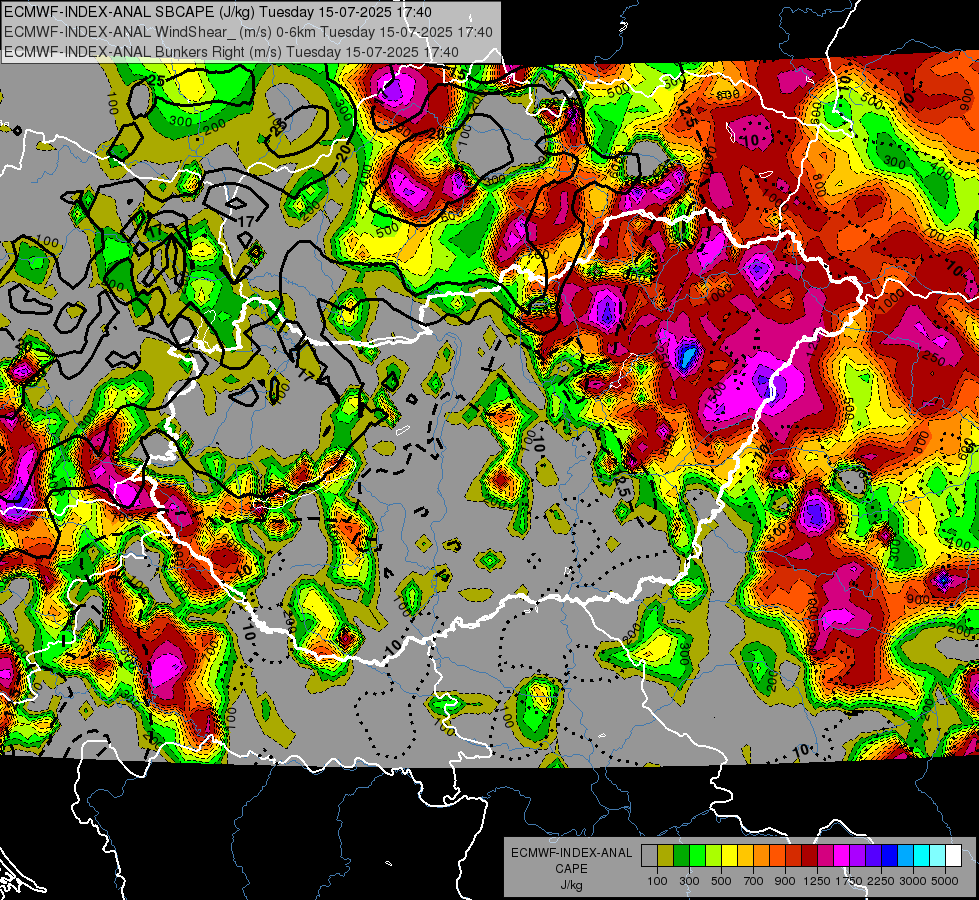Click the legend value 500
This screenshot has width=979, height=900.
tap(721, 881)
